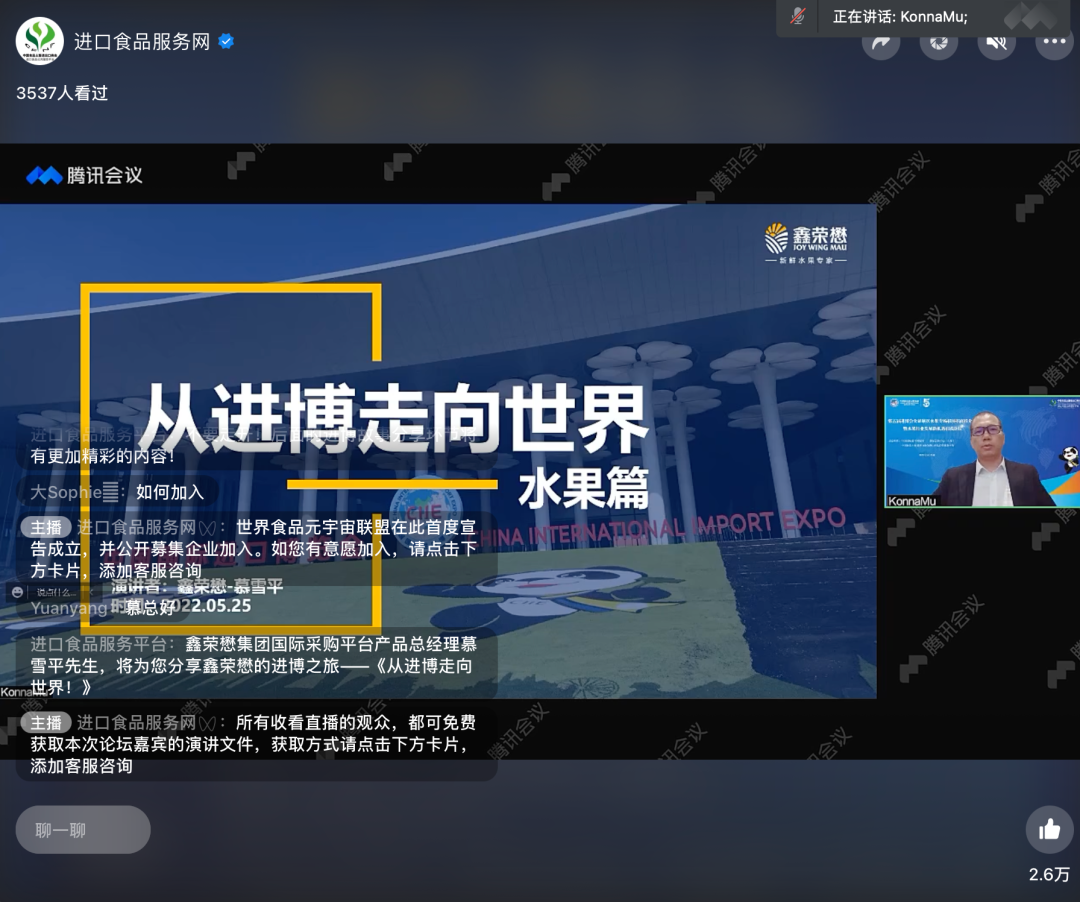The image size is (1080, 902).
Task: Select the KonnaMu speaker video thumbnail
Action: [982, 451]
